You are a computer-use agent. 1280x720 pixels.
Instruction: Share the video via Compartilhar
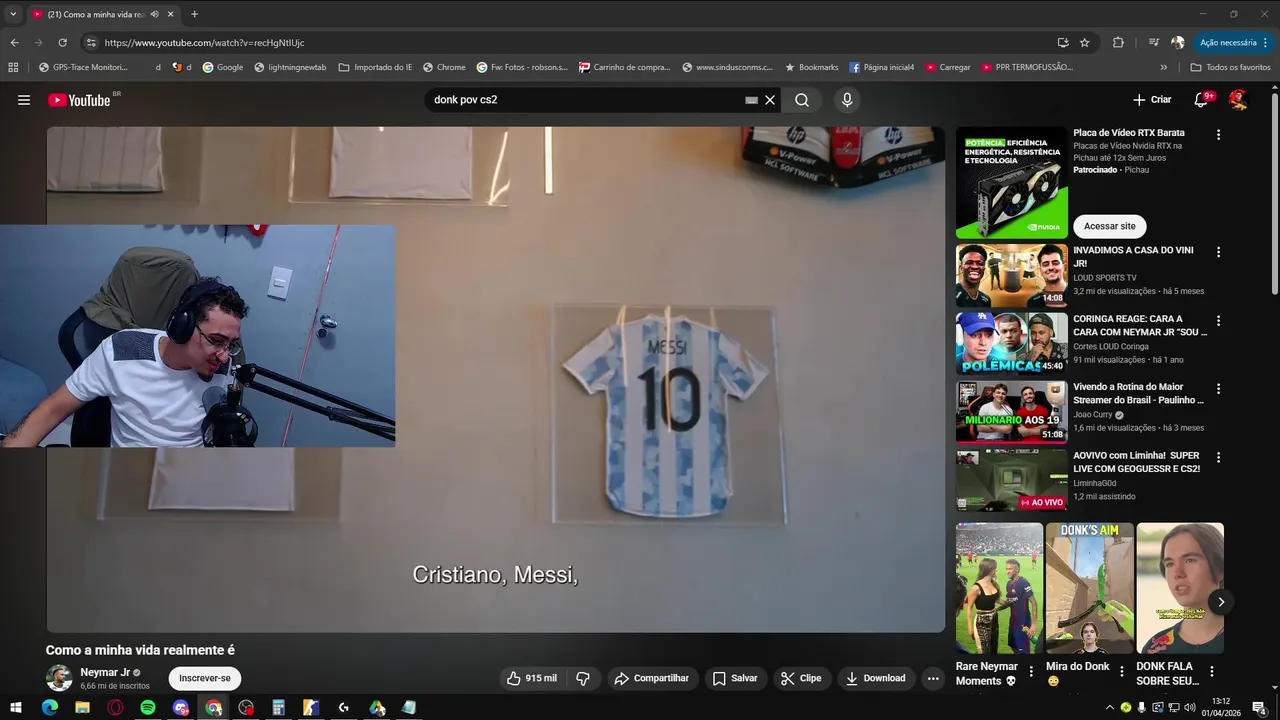(651, 678)
